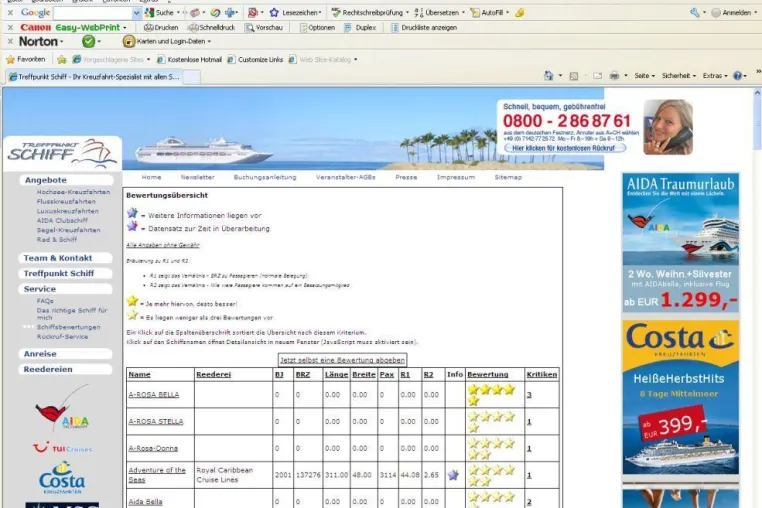Click inside the Google toolbar search field
The image size is (762, 508).
pos(93,13)
